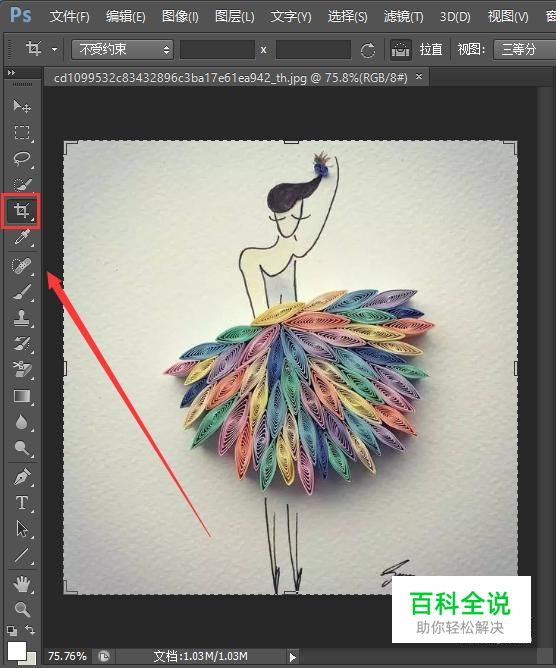
Task: Select the Lasso tool
Action: [x=22, y=158]
